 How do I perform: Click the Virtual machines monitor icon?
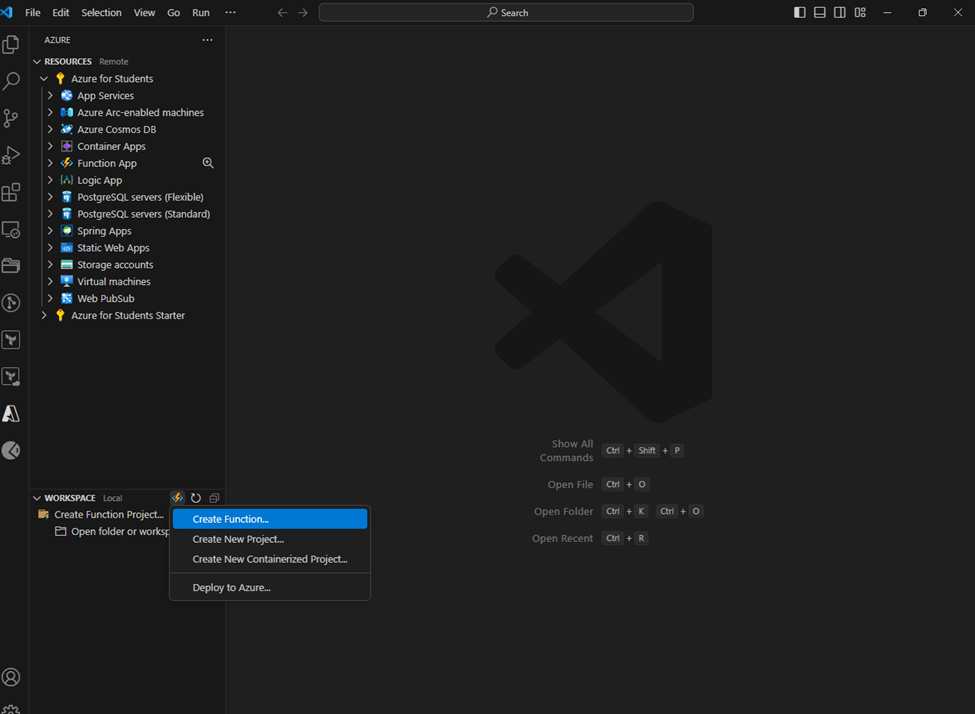(67, 281)
